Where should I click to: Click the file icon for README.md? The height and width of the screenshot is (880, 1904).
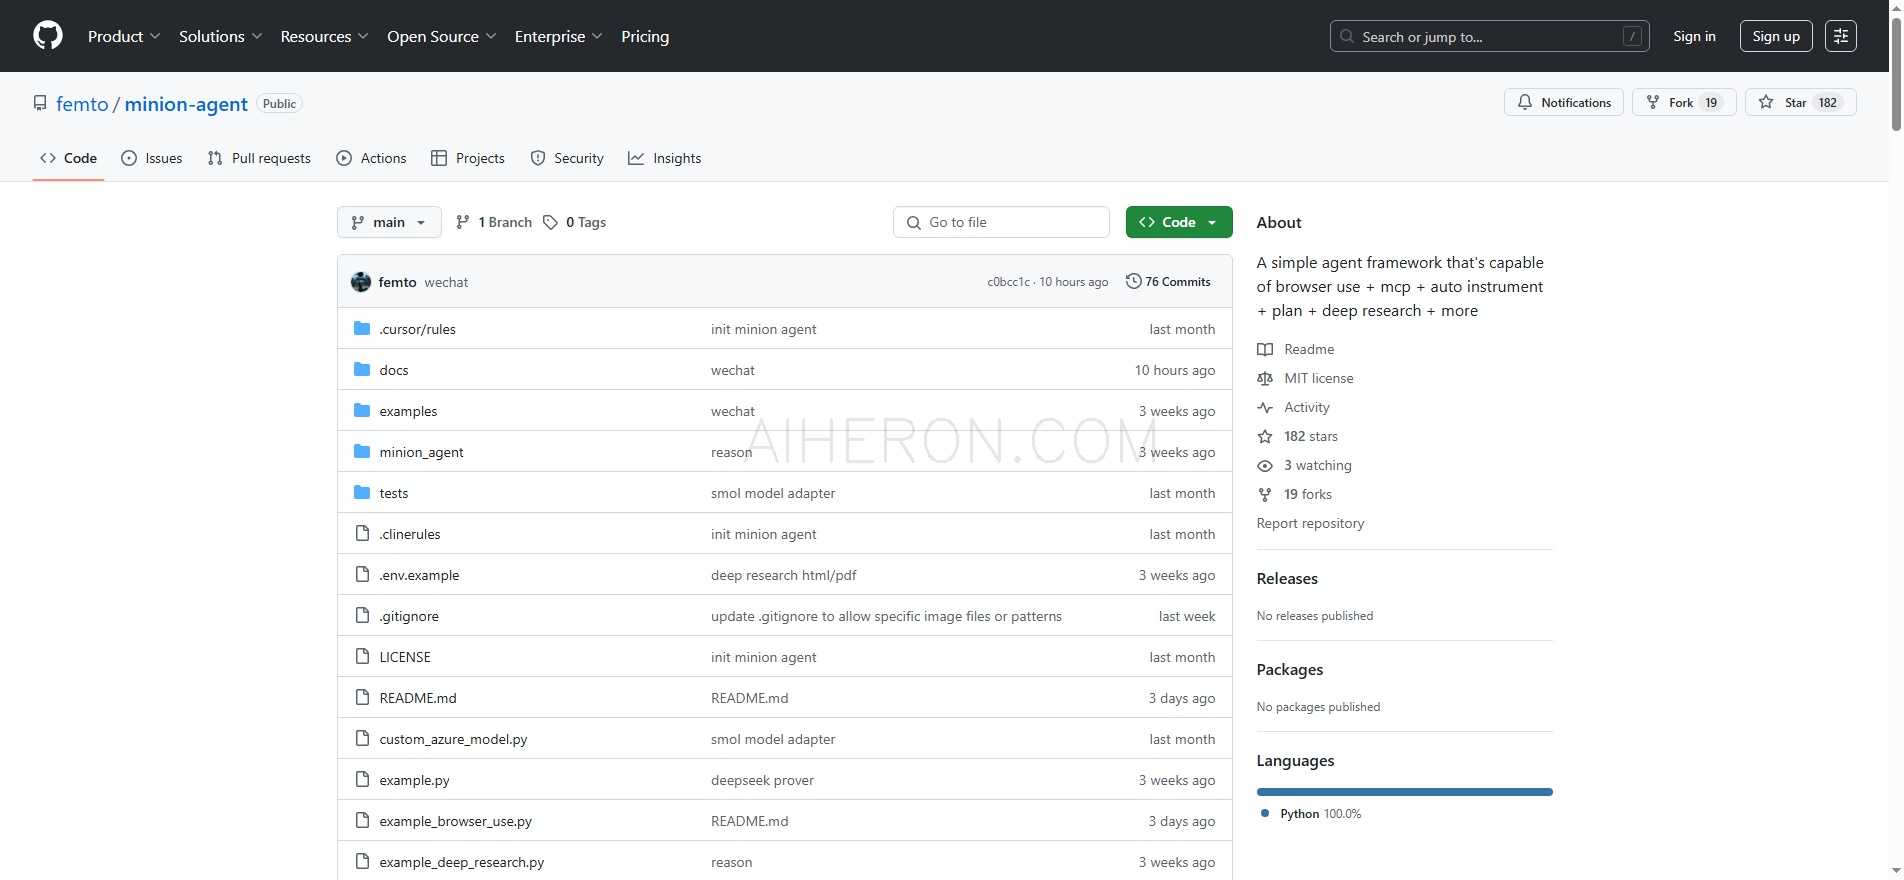coord(362,697)
